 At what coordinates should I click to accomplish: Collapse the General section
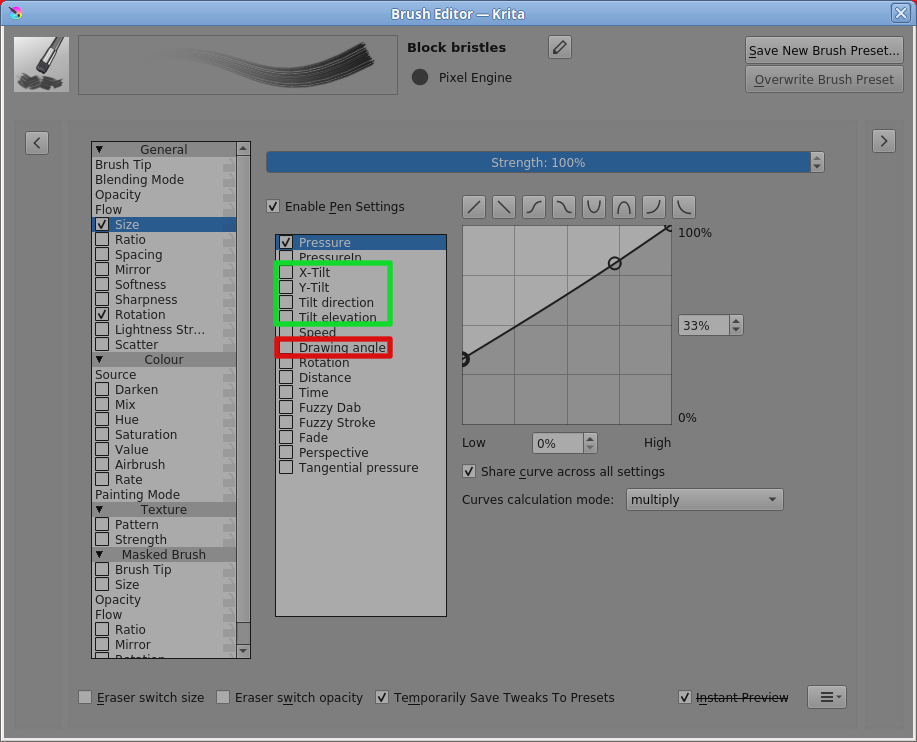pos(99,150)
